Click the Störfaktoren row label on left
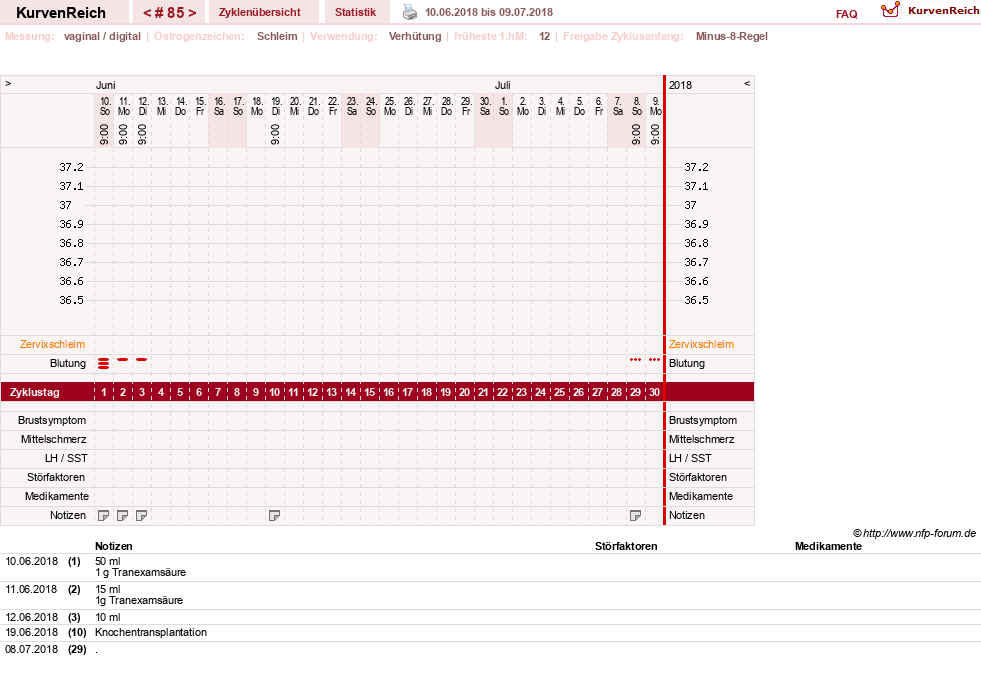981x693 pixels. click(56, 477)
